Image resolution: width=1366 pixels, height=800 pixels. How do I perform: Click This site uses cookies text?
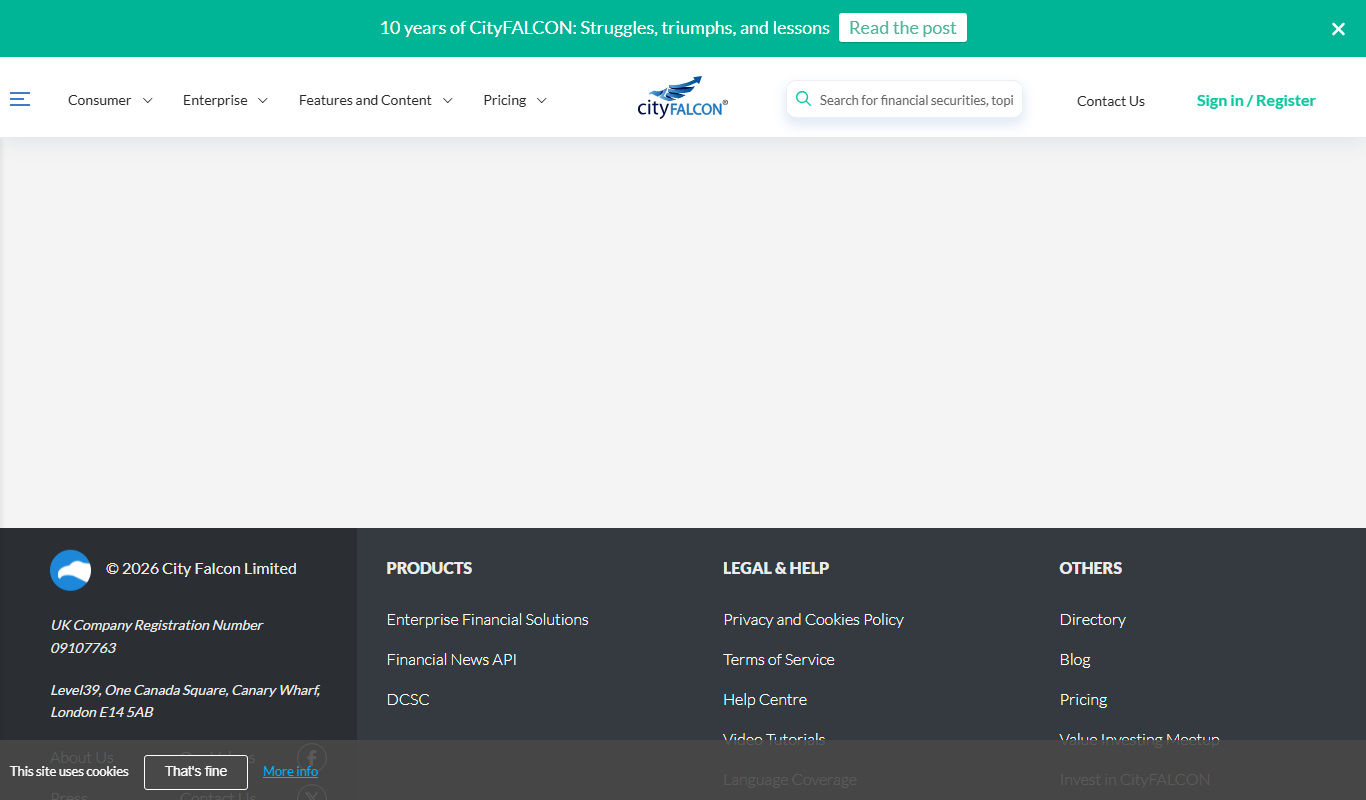pos(69,771)
